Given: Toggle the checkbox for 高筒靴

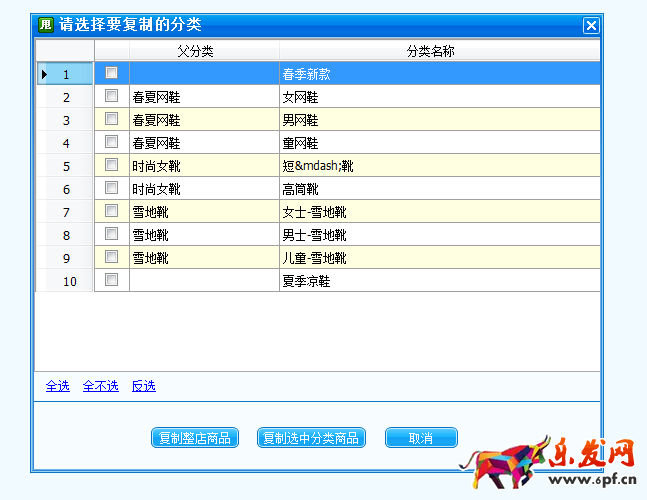Looking at the screenshot, I should tap(111, 188).
